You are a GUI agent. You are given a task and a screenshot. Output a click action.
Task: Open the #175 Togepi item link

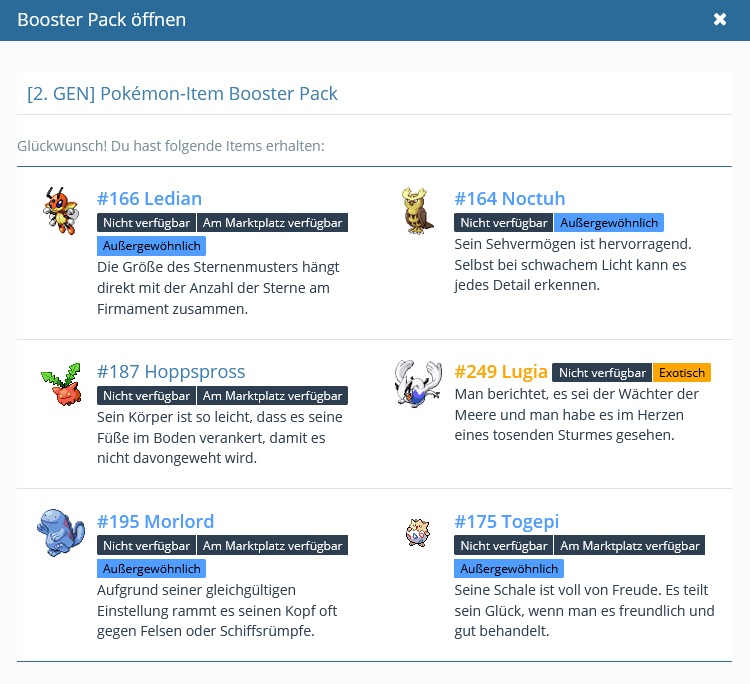(506, 521)
